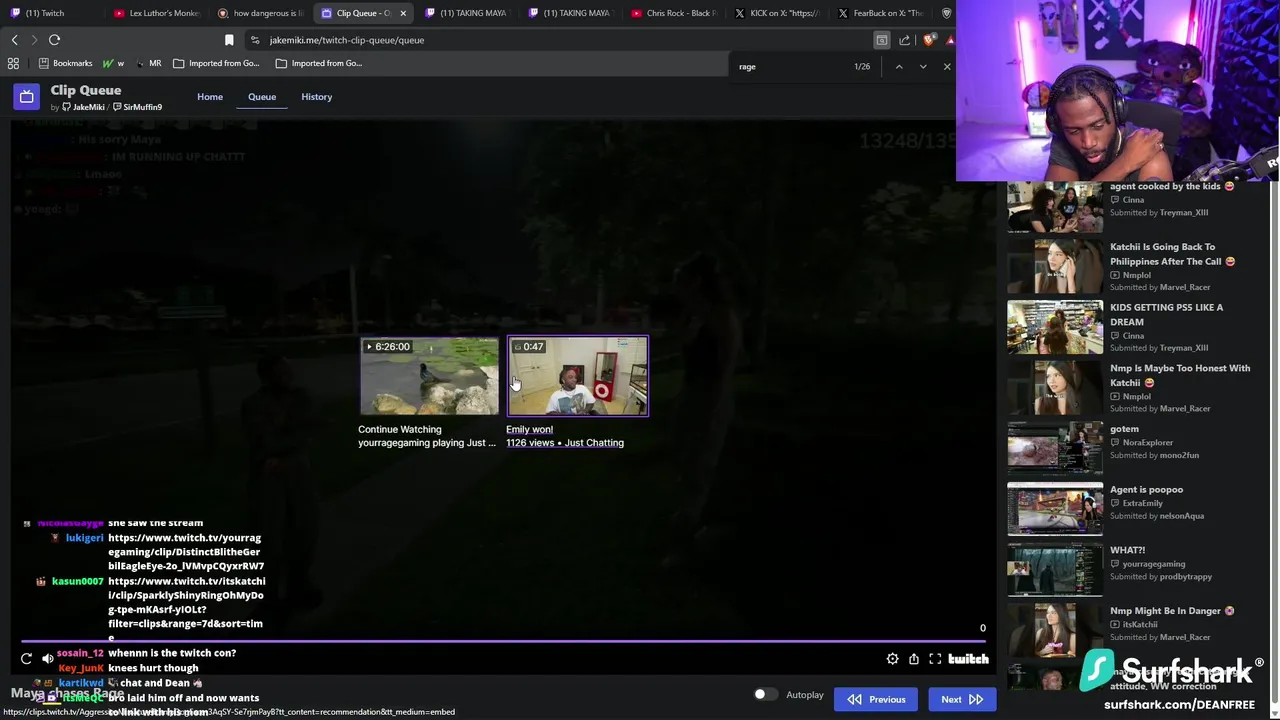Click the reader/screenshot icon in address bar
Viewport: 1280px width, 720px height.
point(881,40)
